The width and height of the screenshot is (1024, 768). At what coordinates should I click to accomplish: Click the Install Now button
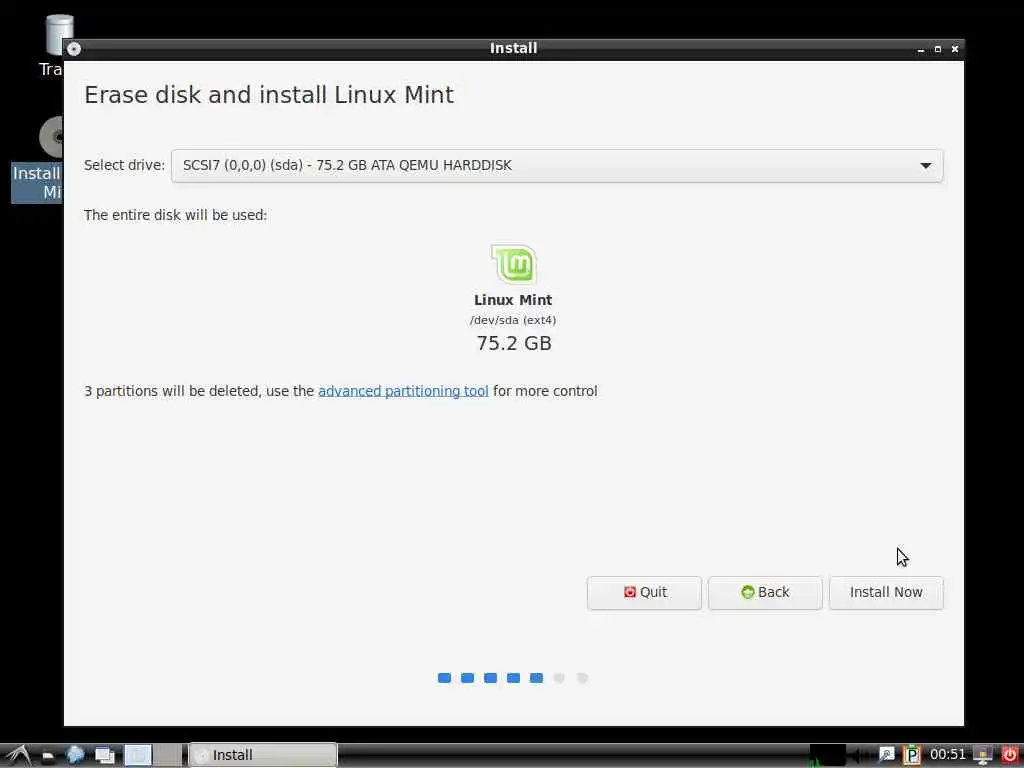pos(886,592)
